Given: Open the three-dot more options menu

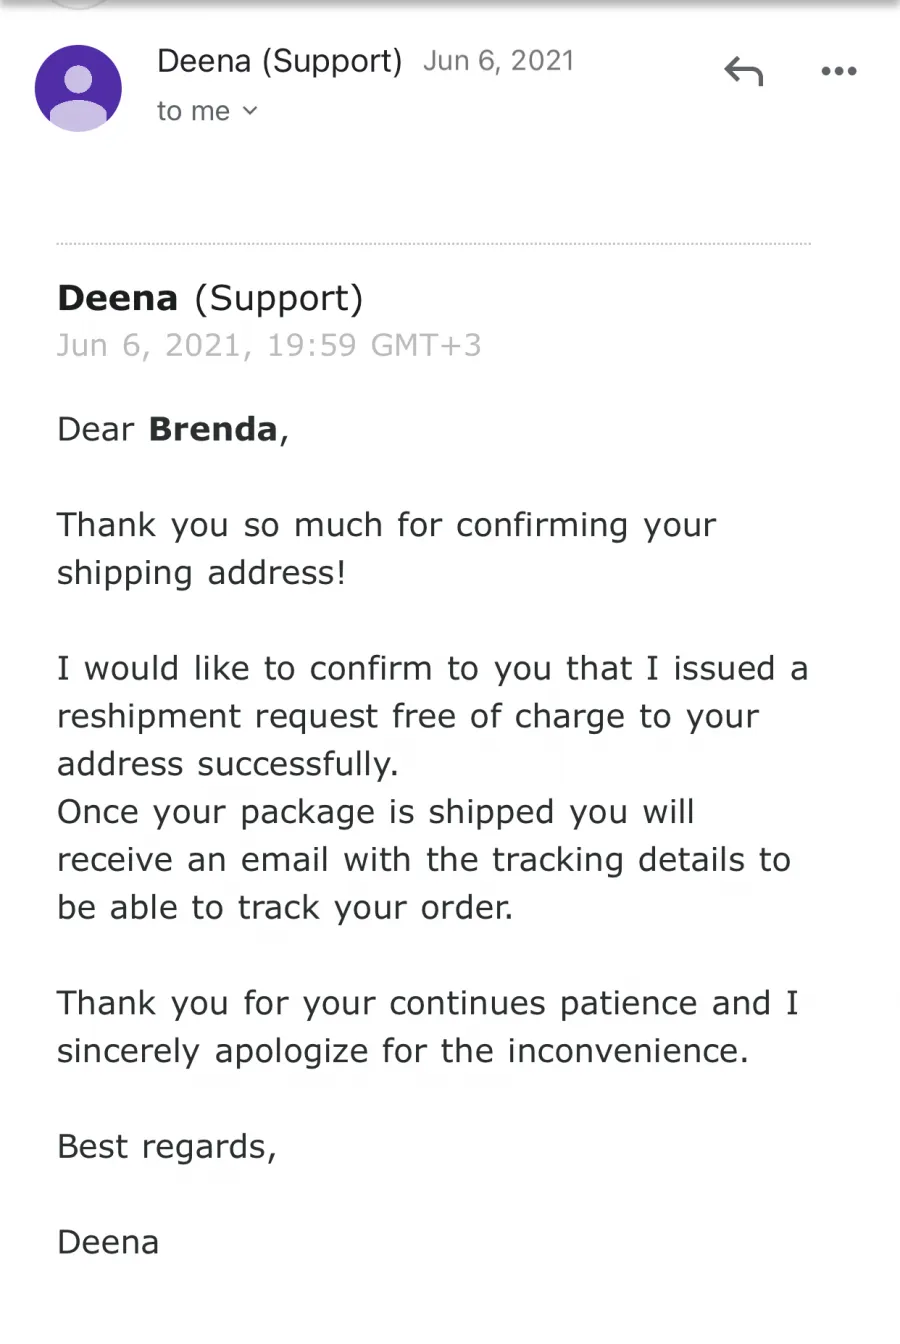Looking at the screenshot, I should pos(838,71).
